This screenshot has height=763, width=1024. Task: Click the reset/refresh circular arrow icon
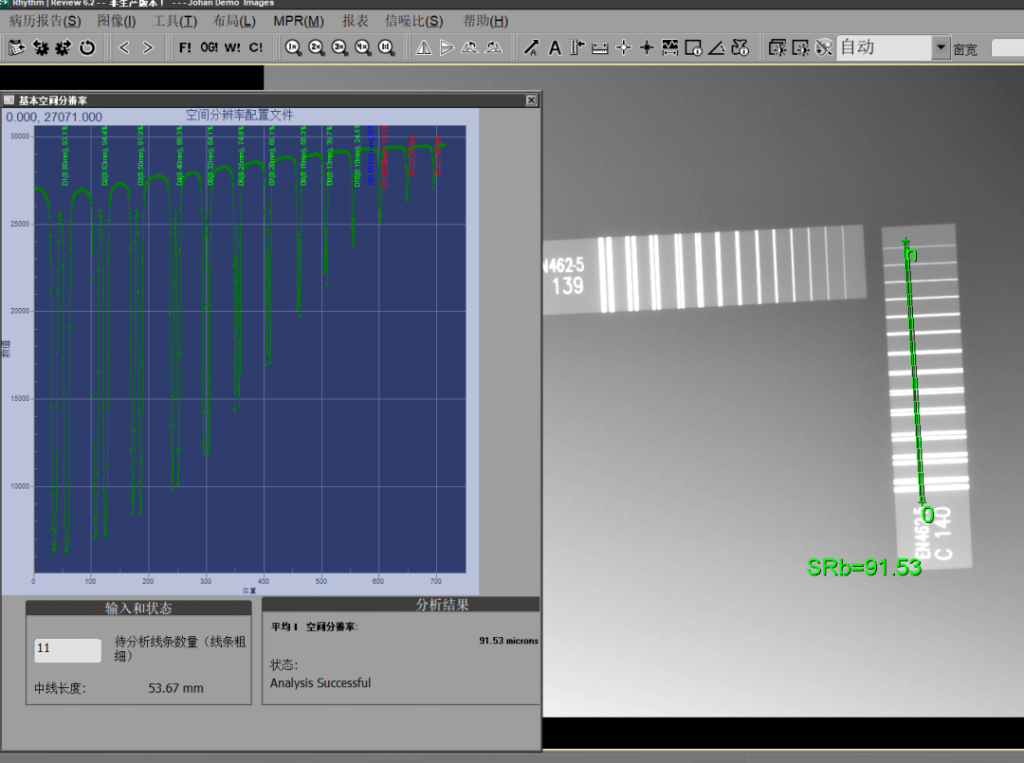pyautogui.click(x=88, y=47)
